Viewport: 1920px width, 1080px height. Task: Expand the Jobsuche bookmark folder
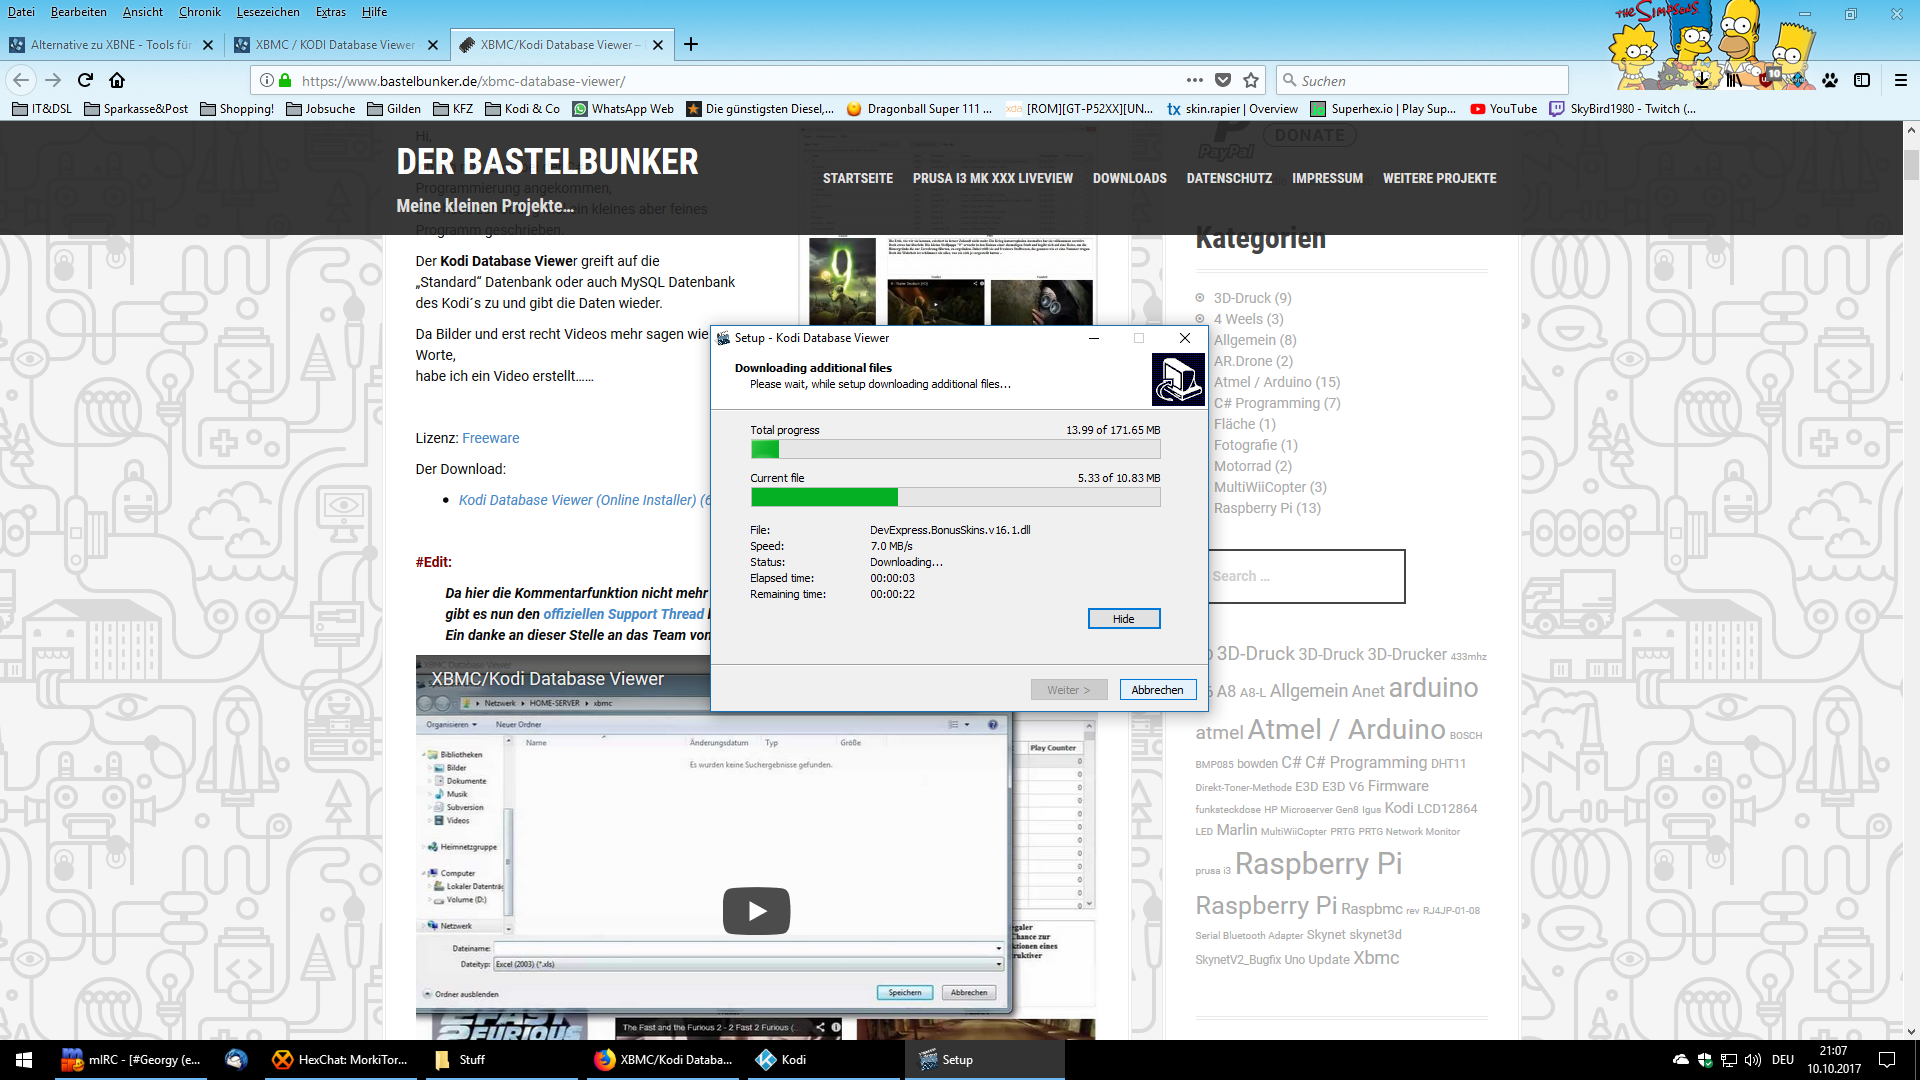click(320, 109)
